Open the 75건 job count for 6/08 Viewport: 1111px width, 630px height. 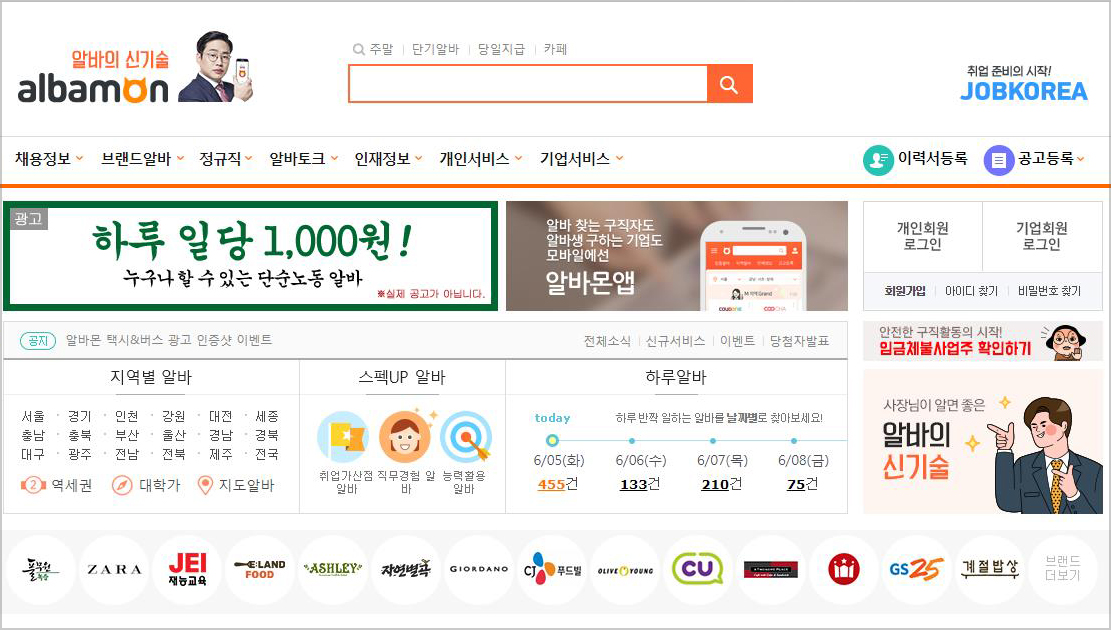(x=802, y=484)
